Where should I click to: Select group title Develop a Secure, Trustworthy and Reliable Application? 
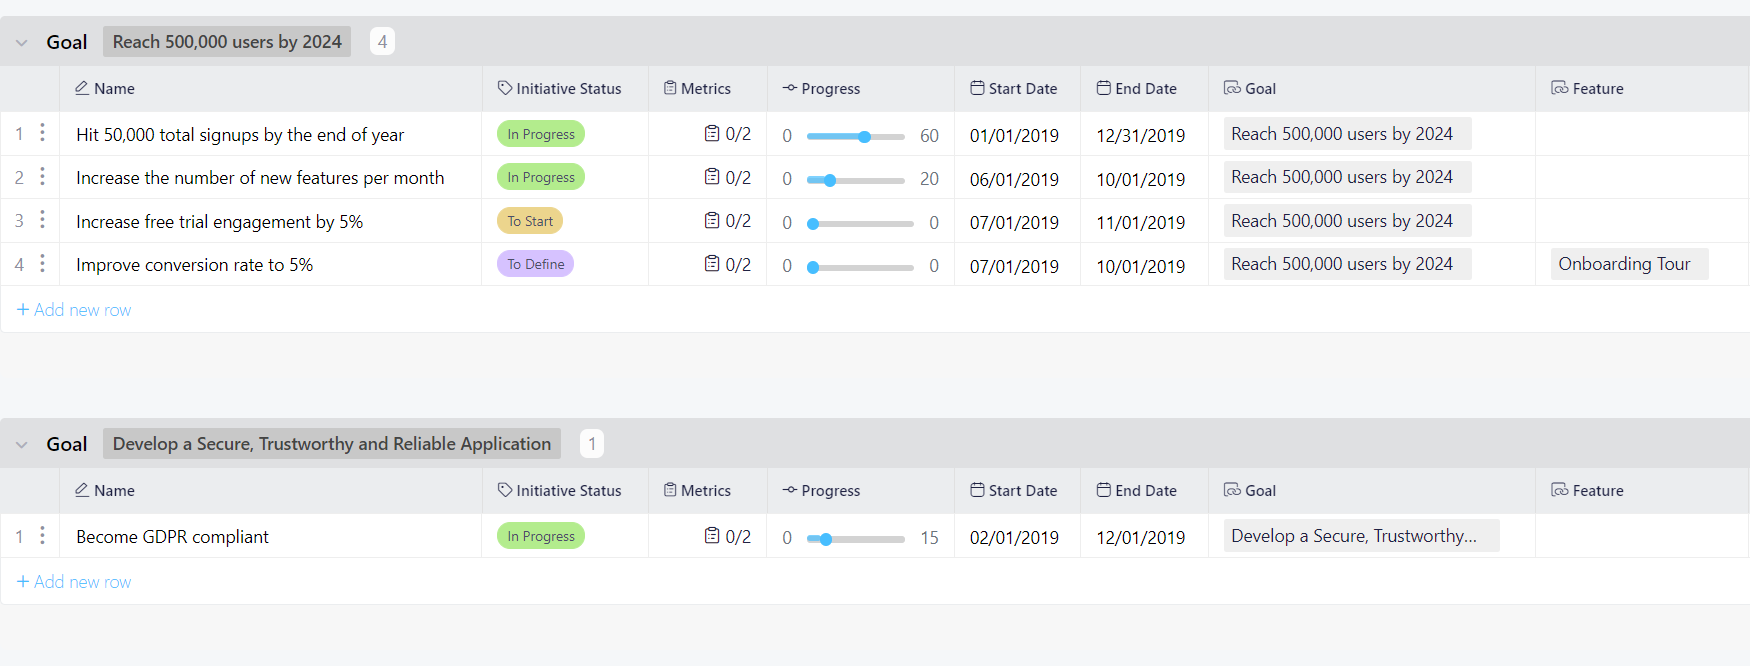332,444
